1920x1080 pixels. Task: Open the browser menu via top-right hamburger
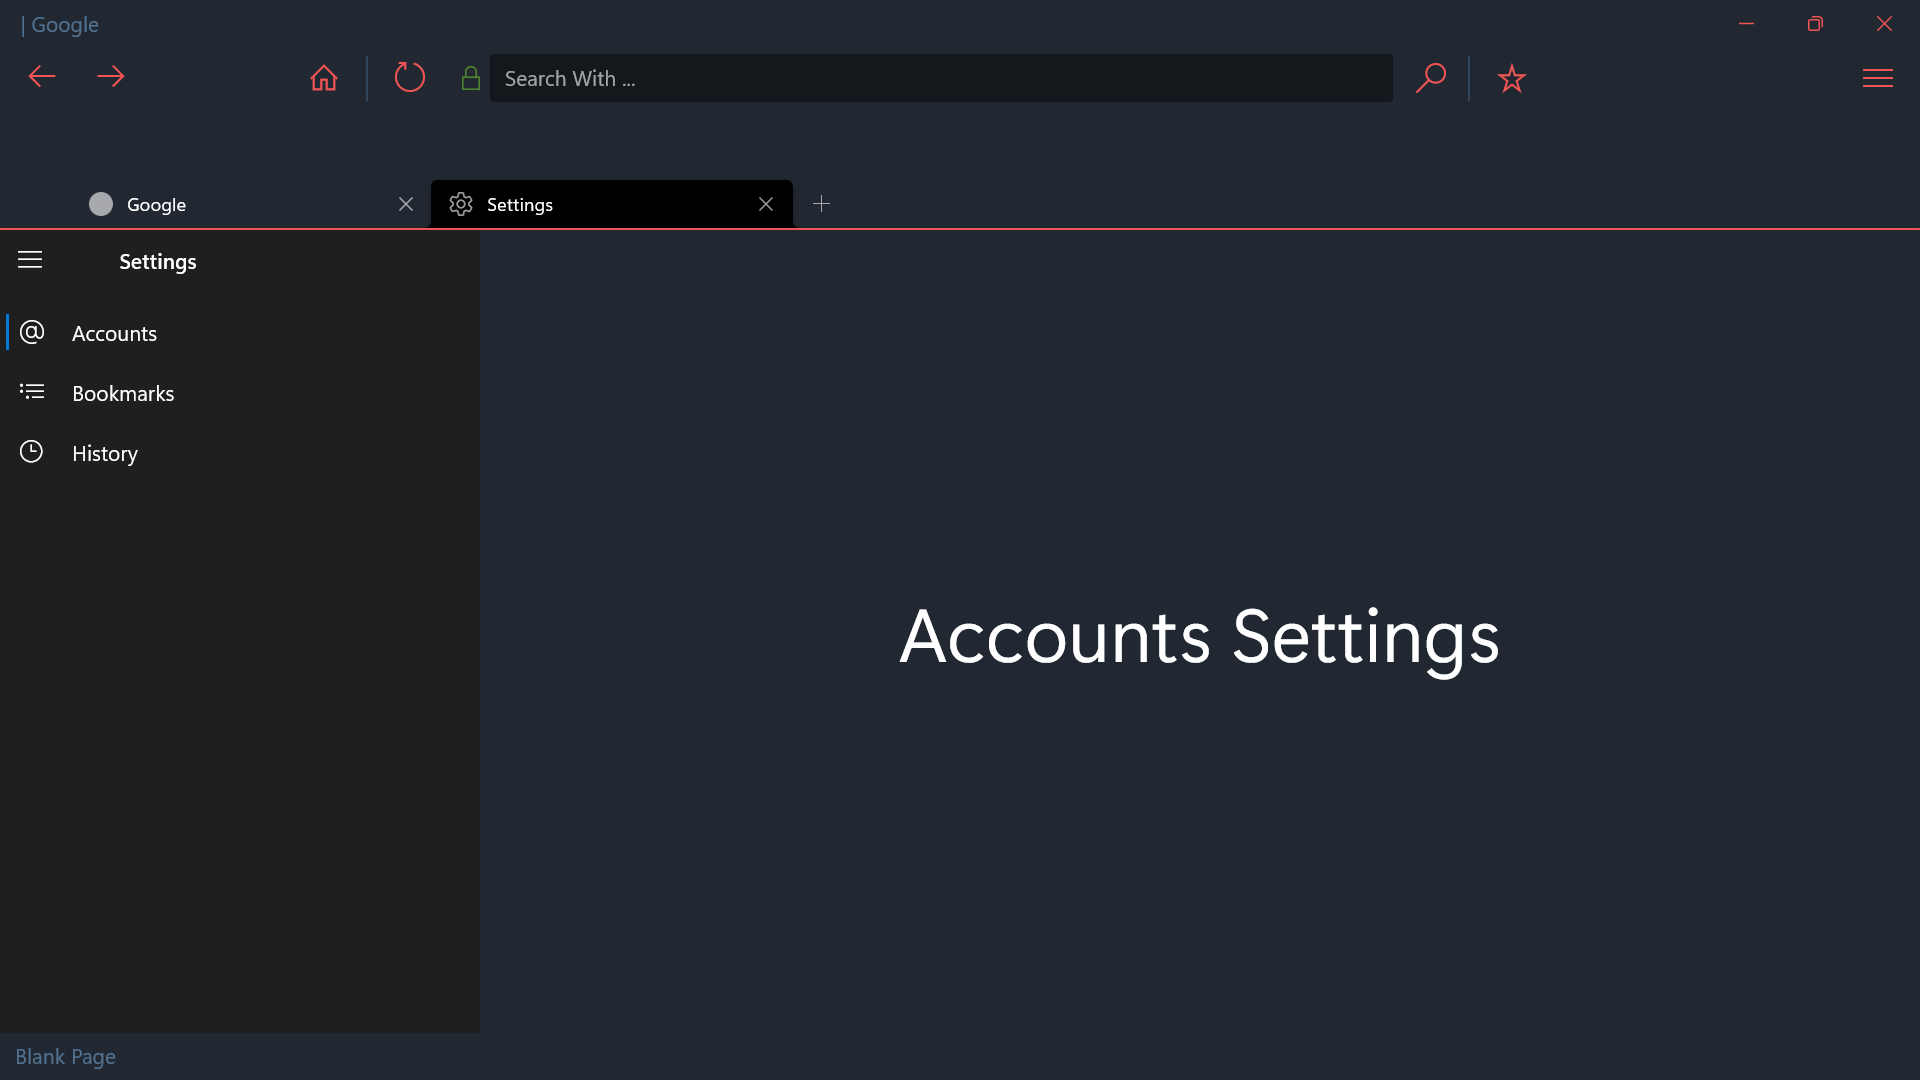coord(1879,77)
